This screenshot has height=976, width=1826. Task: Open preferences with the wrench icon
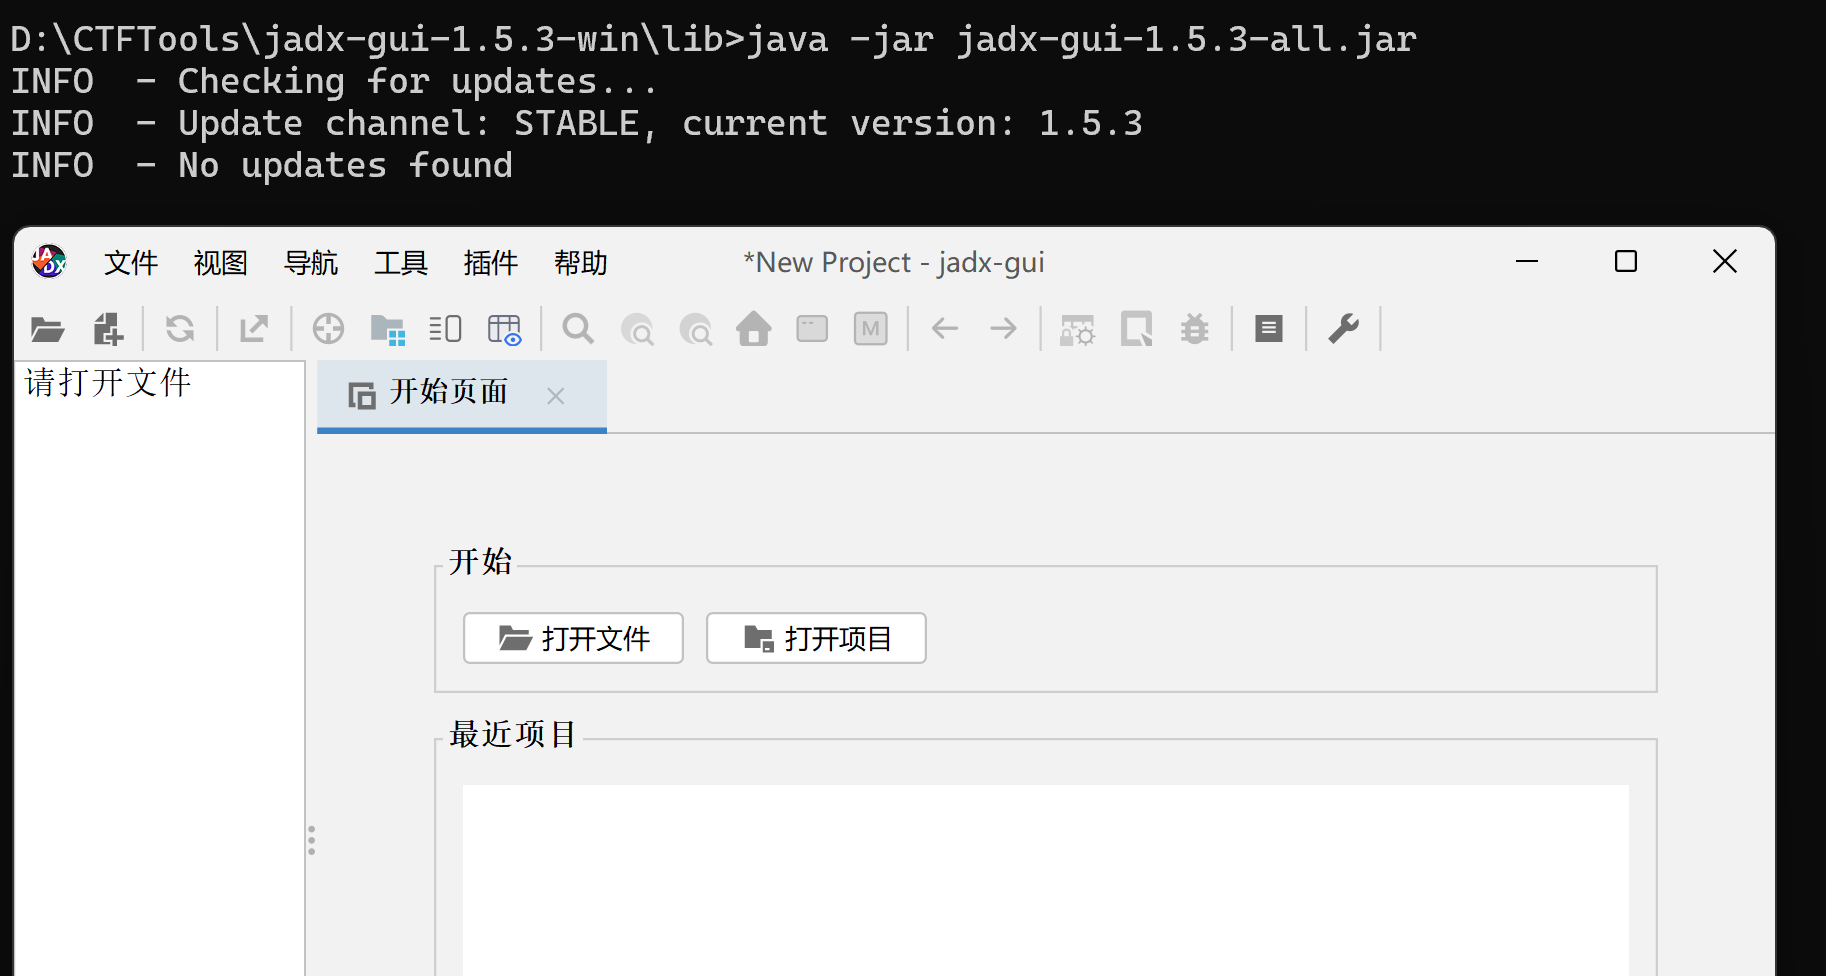pyautogui.click(x=1343, y=329)
